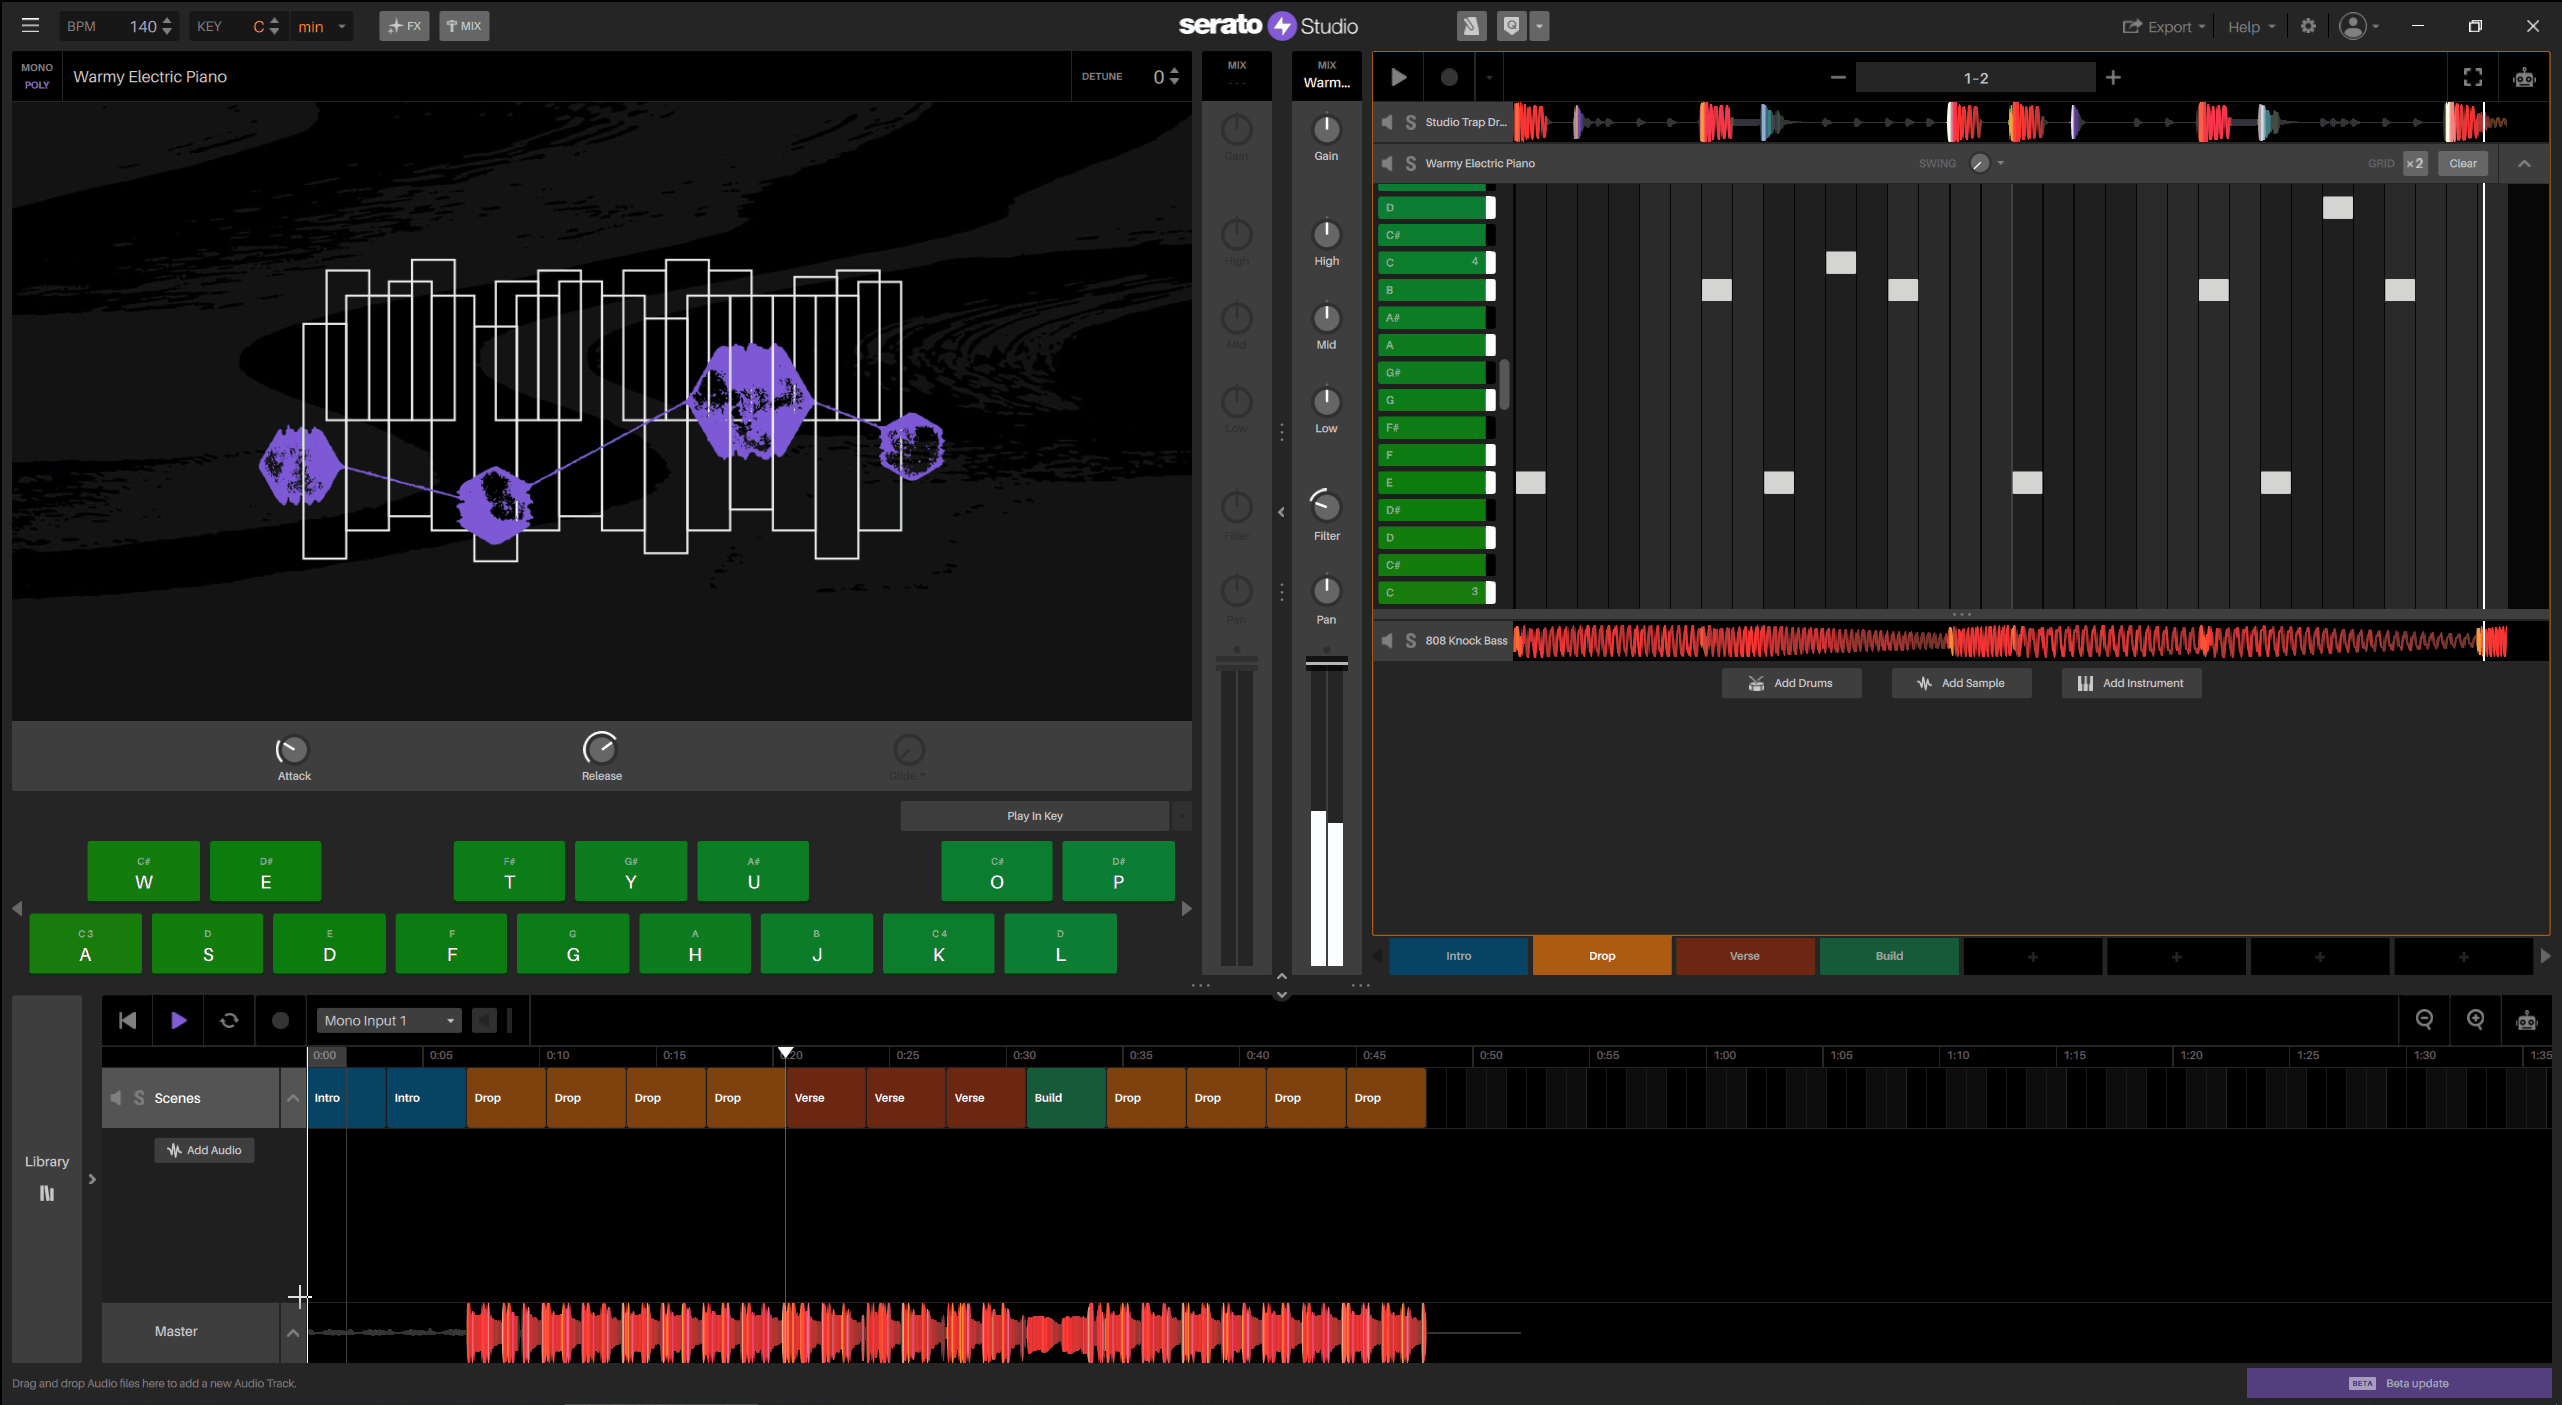Open the Help dropdown menu
Image resolution: width=2562 pixels, height=1405 pixels.
tap(2250, 26)
